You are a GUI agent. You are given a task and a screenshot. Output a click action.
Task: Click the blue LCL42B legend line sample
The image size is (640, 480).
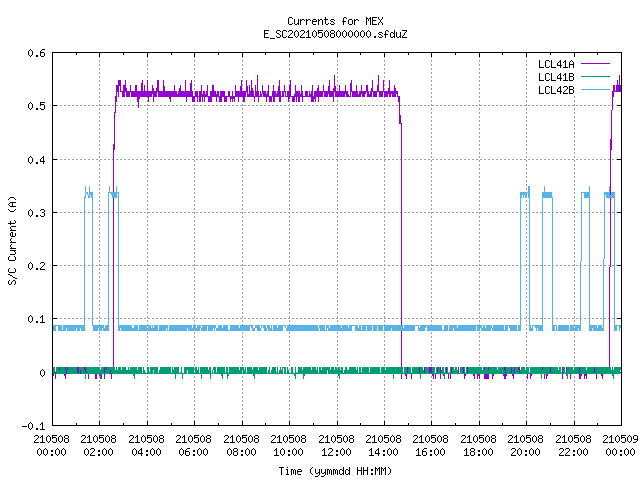coord(595,90)
